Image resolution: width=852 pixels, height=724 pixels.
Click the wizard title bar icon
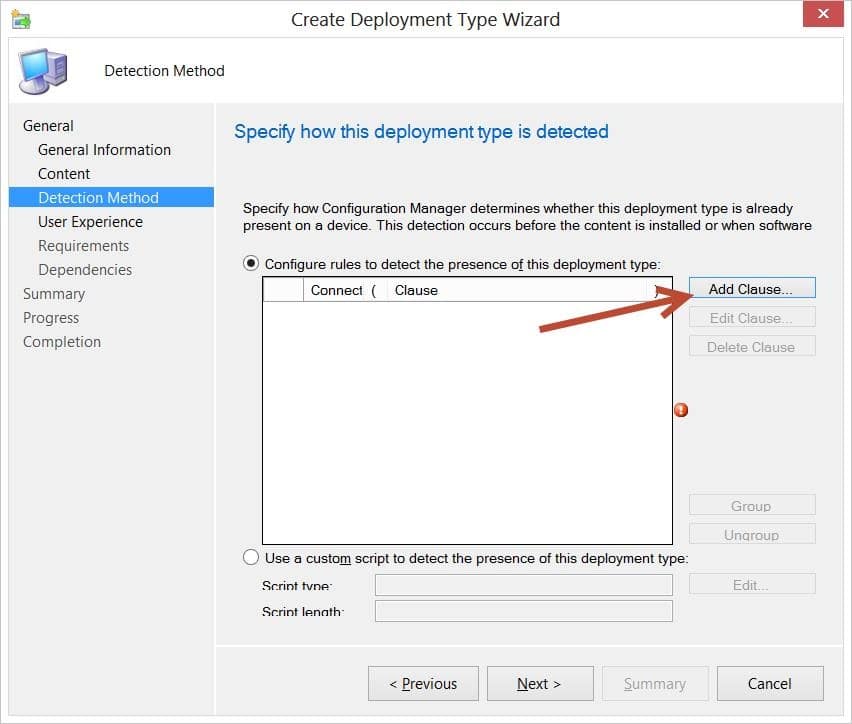(21, 19)
